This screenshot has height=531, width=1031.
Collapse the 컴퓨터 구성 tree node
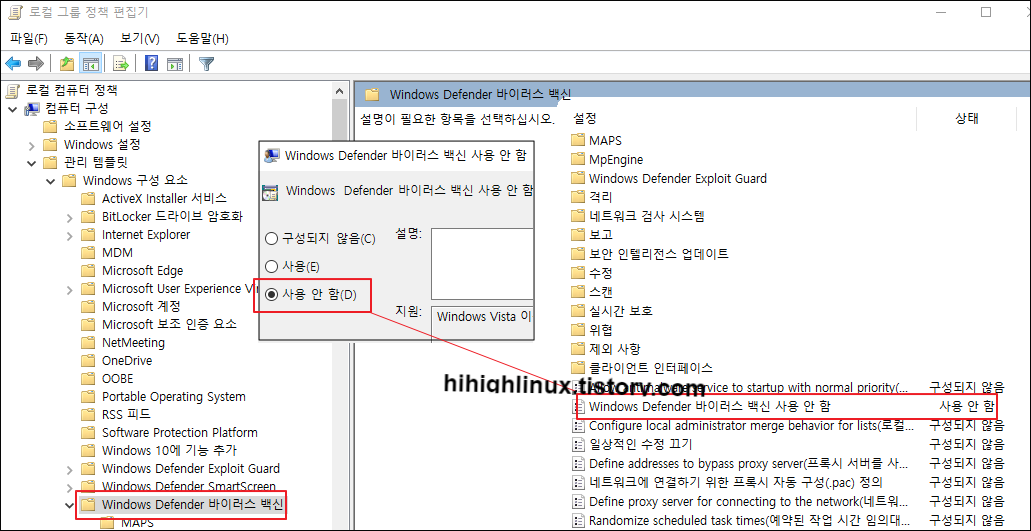pyautogui.click(x=12, y=108)
